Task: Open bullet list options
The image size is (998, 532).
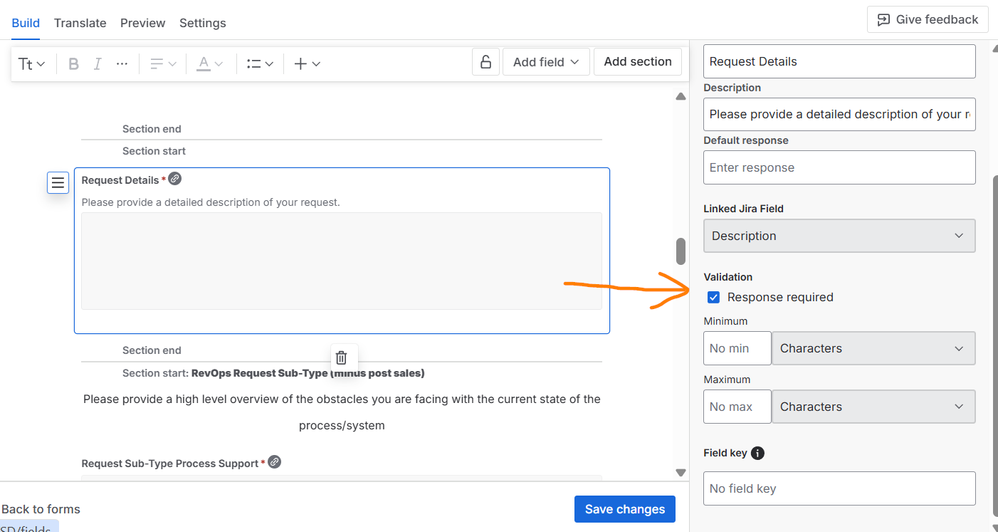Action: coord(260,64)
